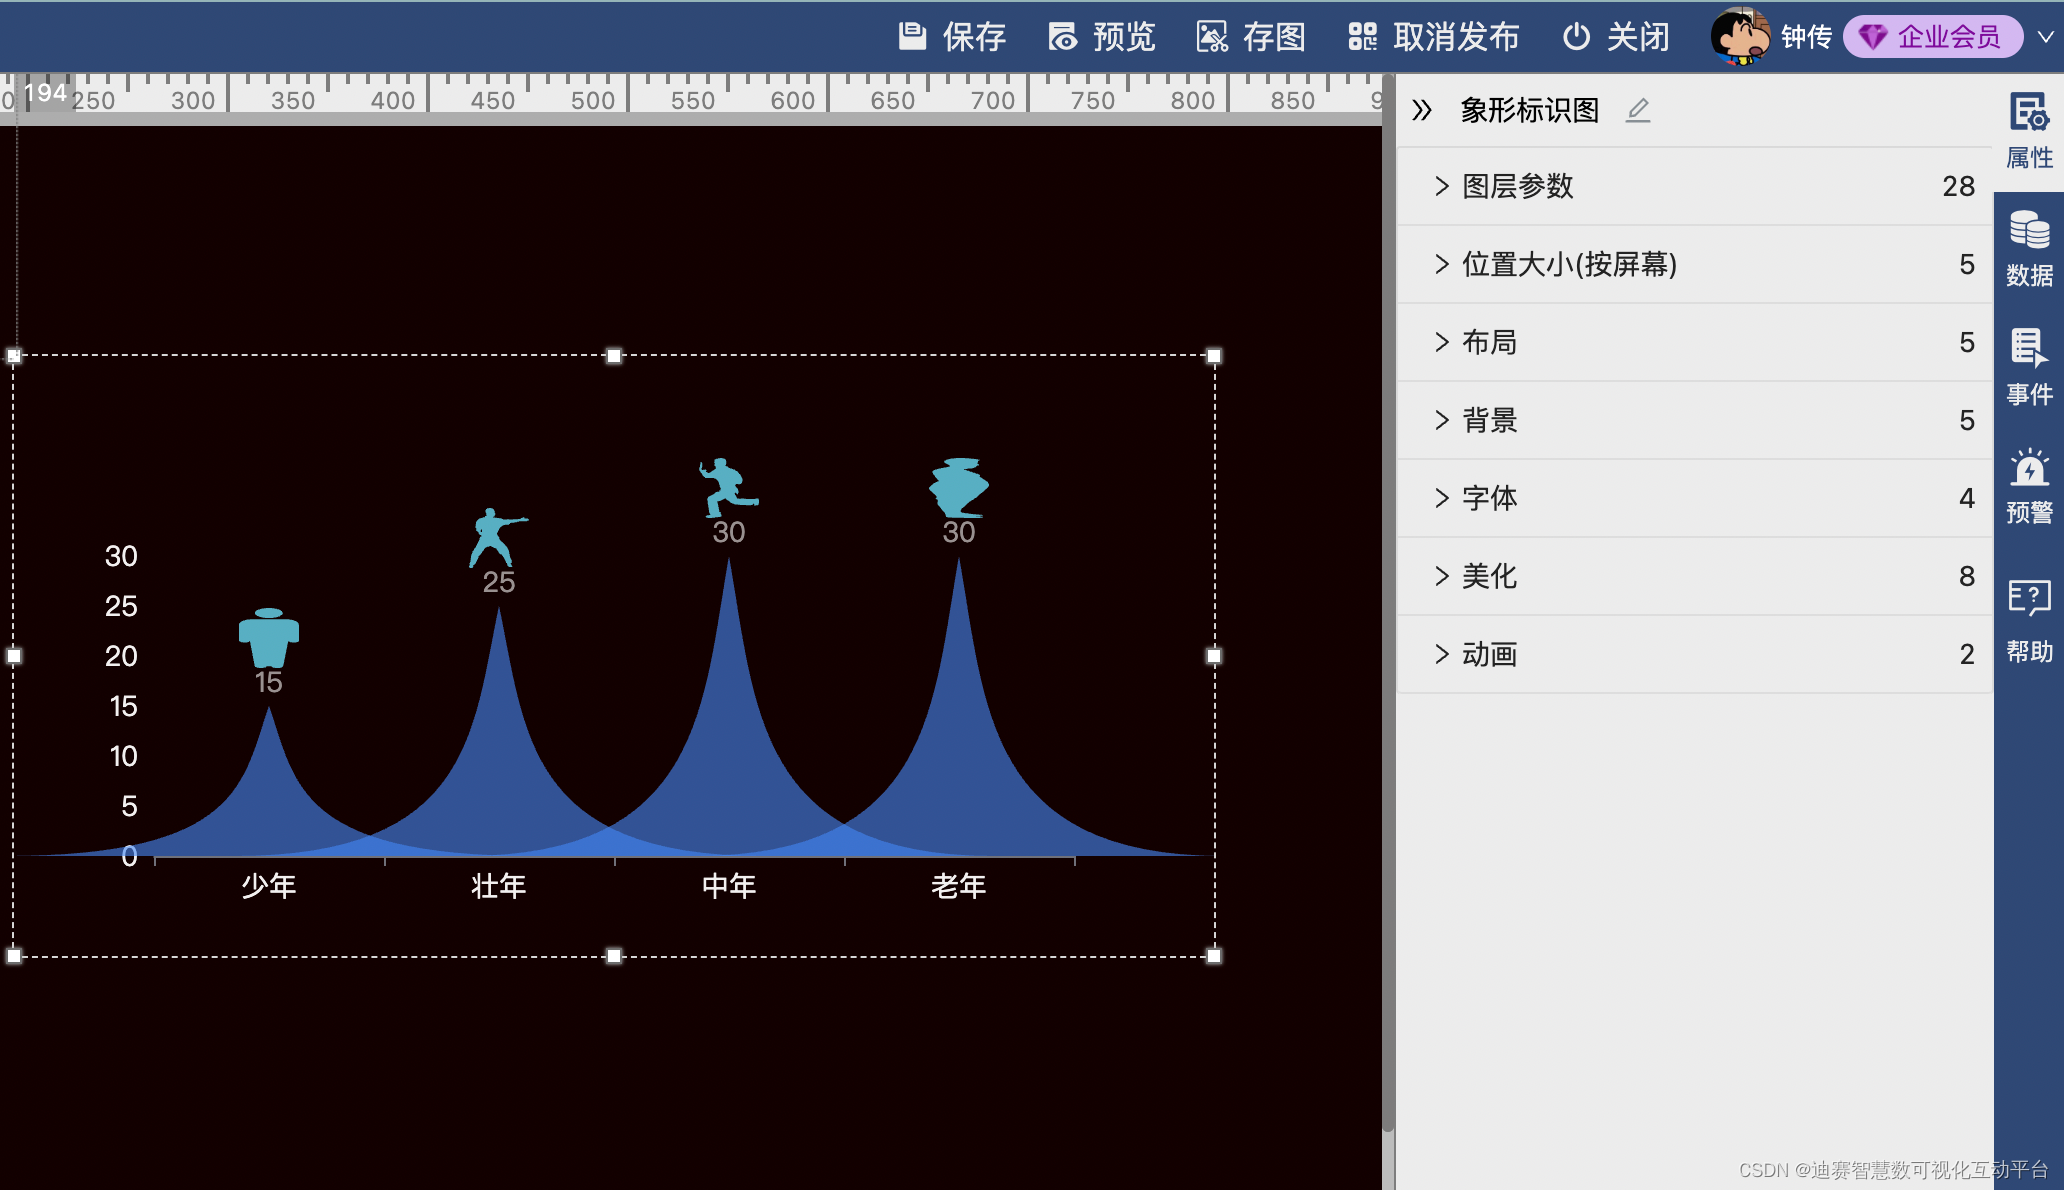2064x1190 pixels.
Task: Click the 预览 preview button label
Action: [1124, 37]
